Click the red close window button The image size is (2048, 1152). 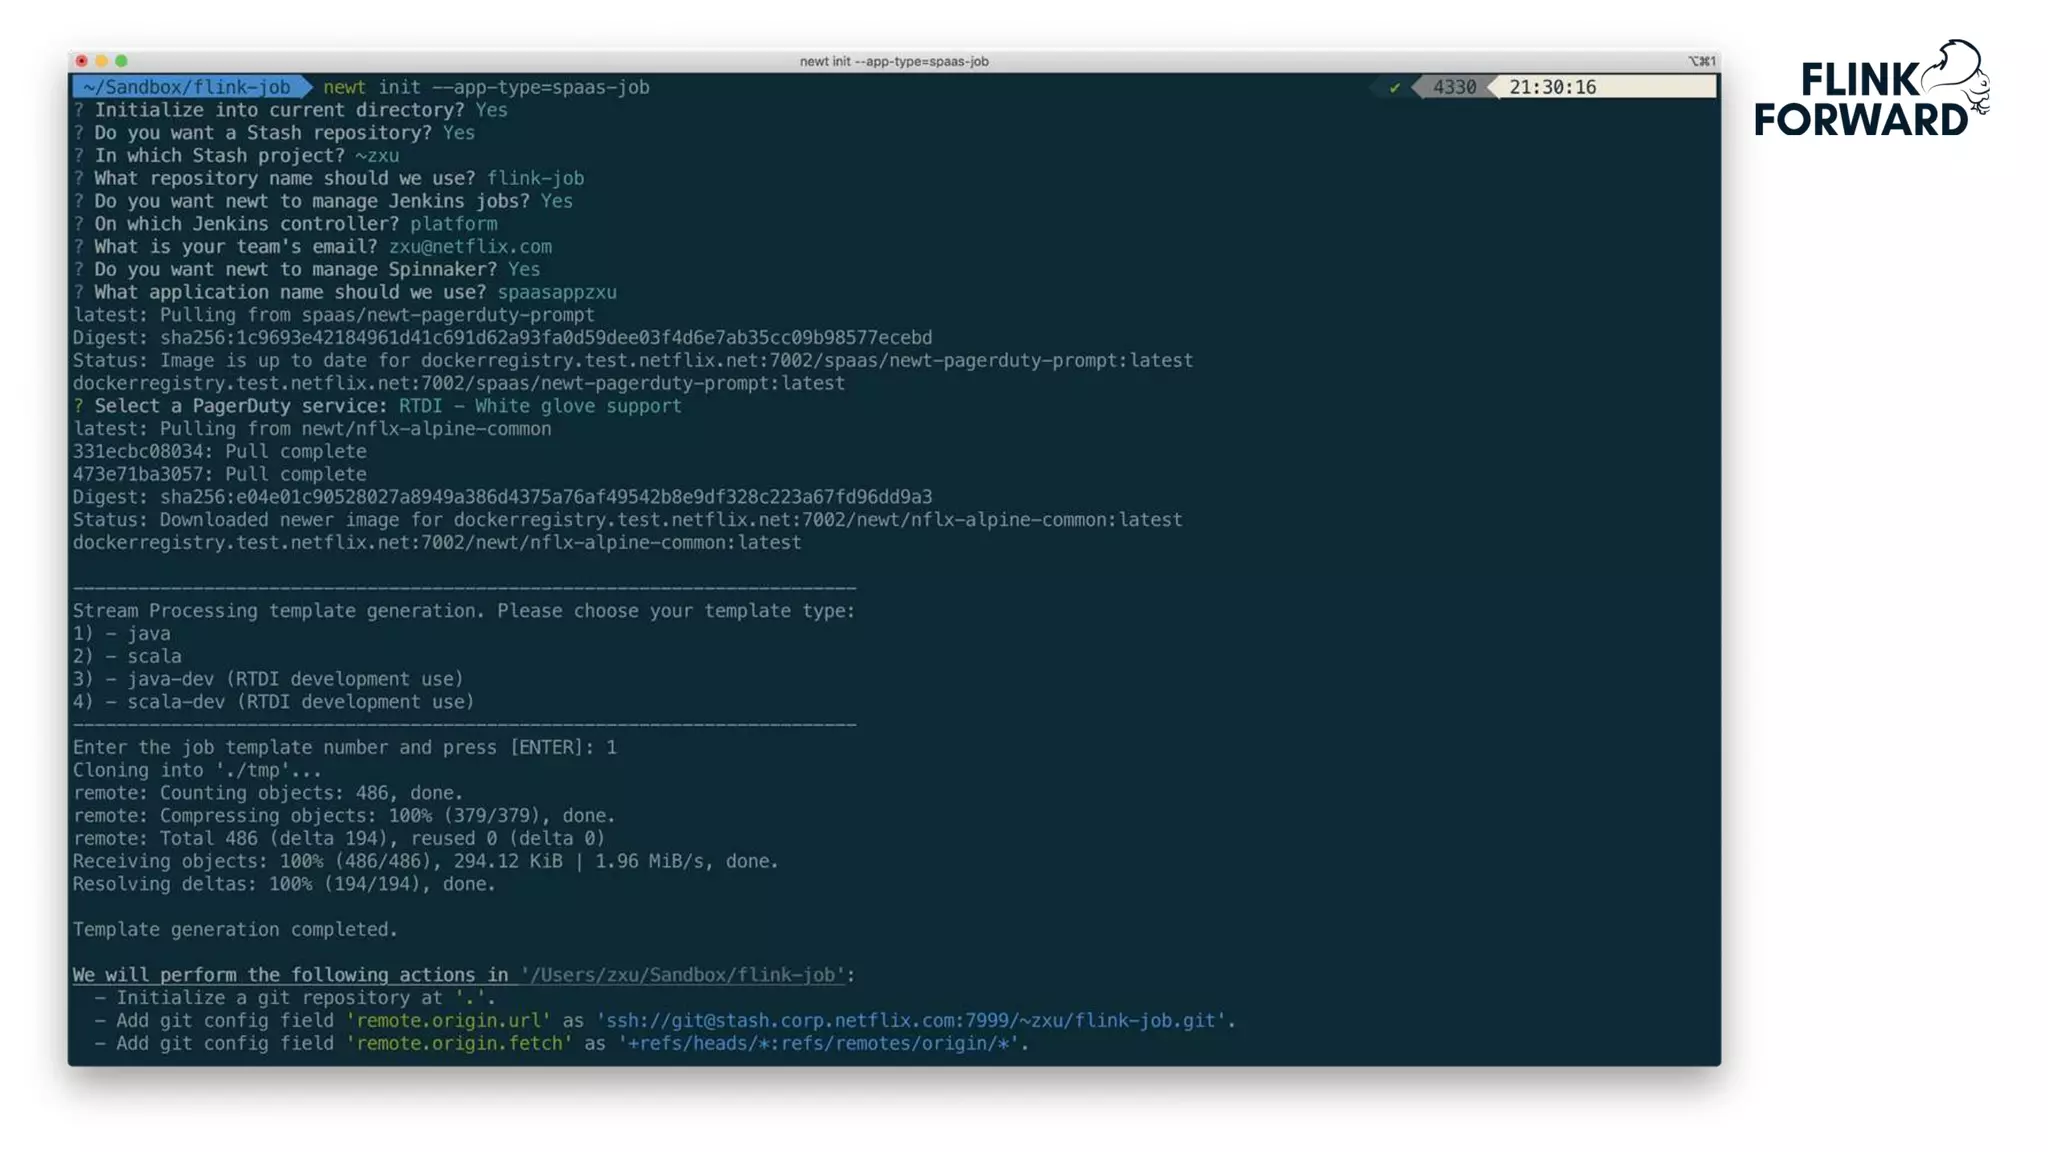(x=82, y=61)
